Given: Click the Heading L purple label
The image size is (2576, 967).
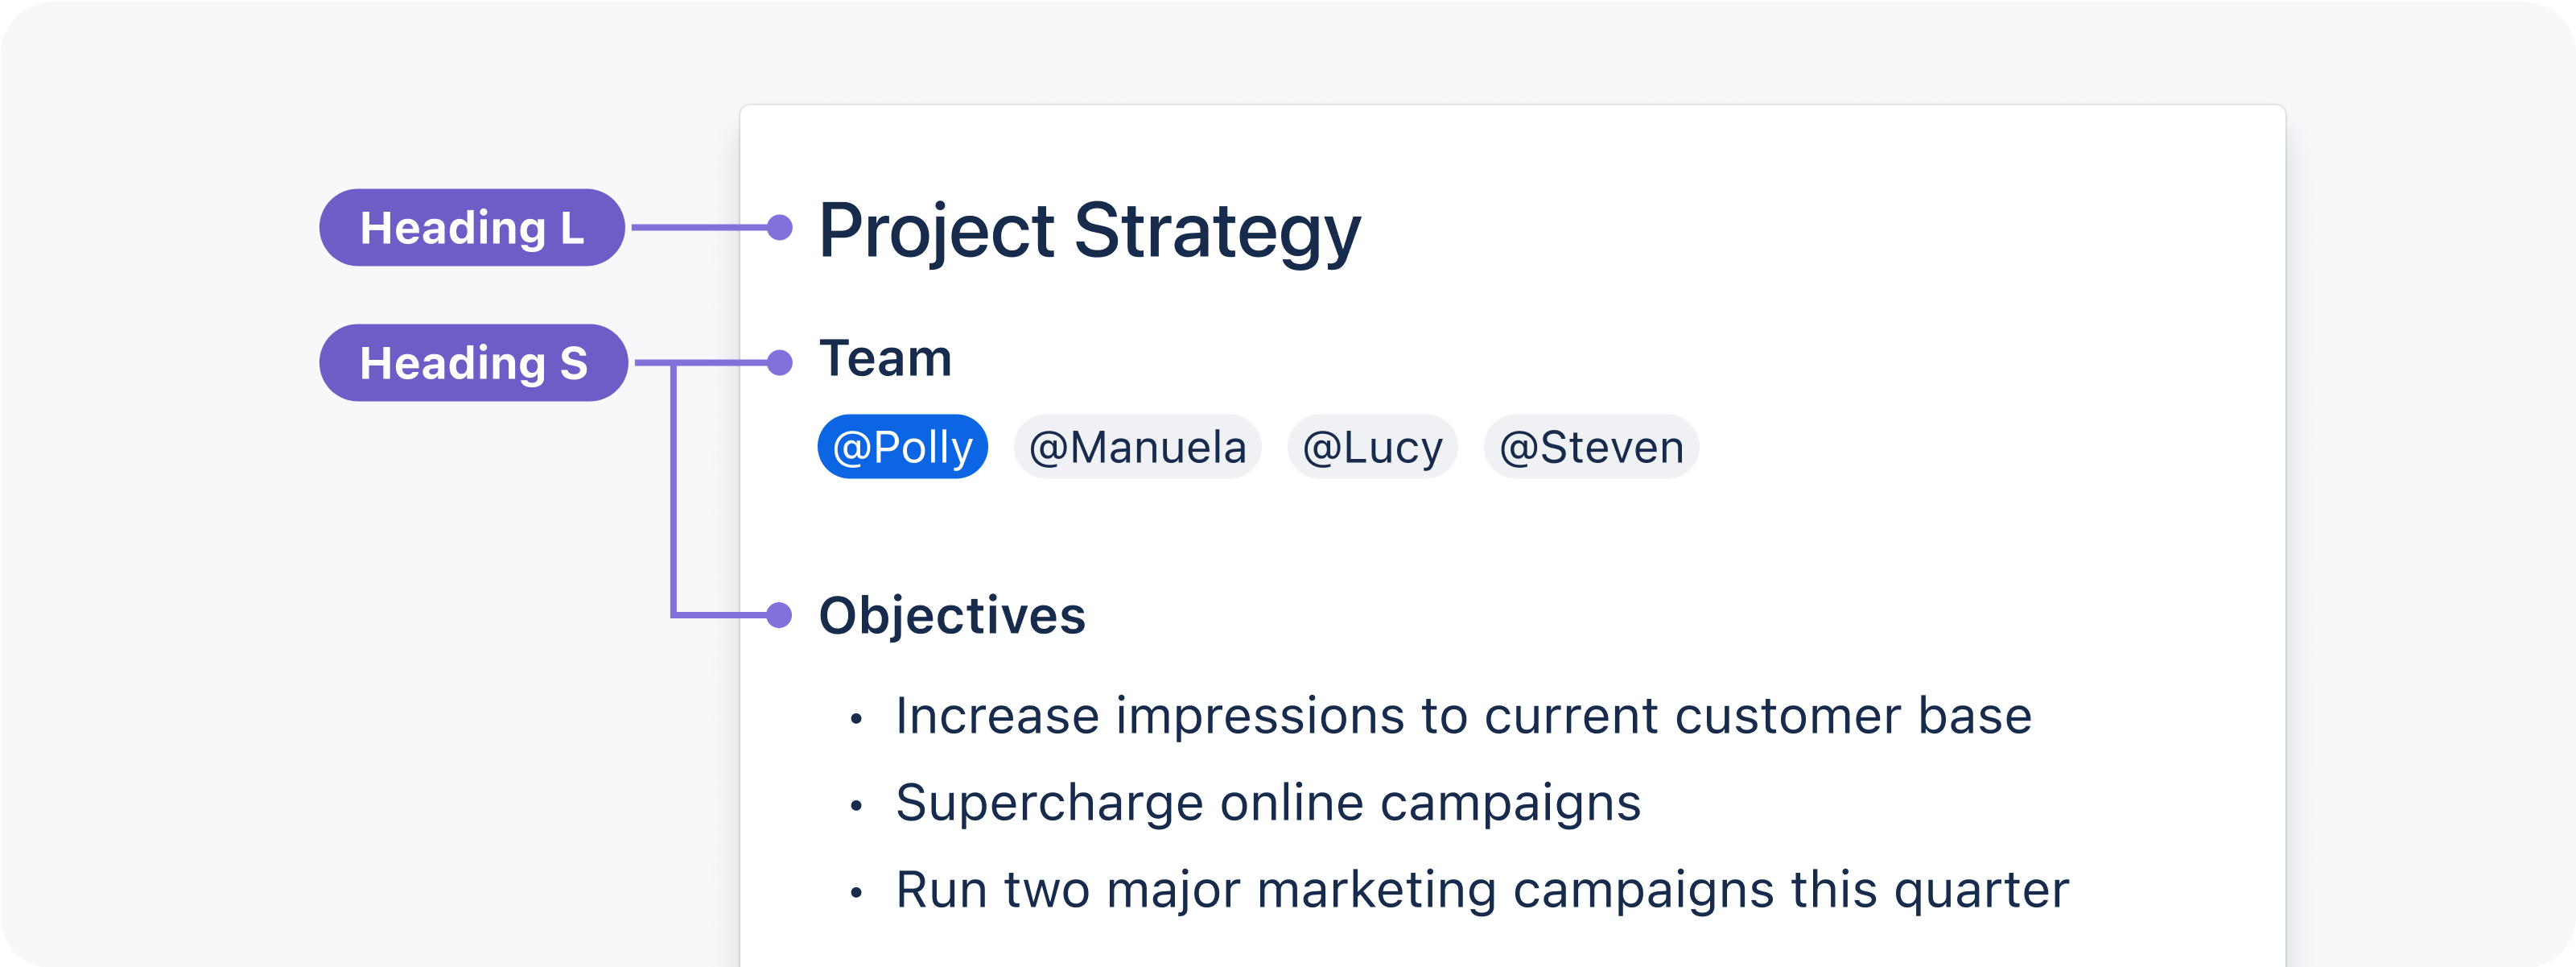Looking at the screenshot, I should [x=472, y=227].
